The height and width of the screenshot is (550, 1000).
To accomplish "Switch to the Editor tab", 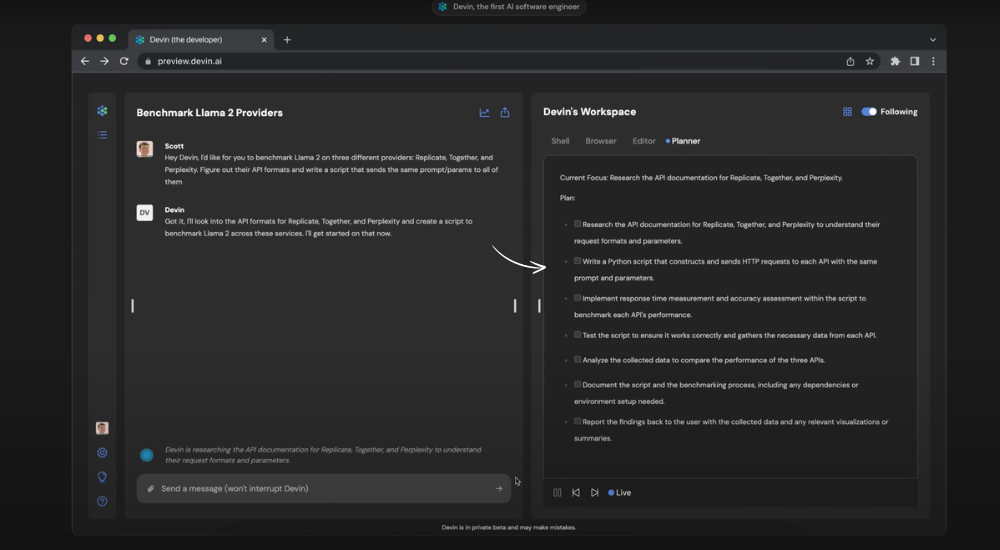I will click(x=643, y=141).
